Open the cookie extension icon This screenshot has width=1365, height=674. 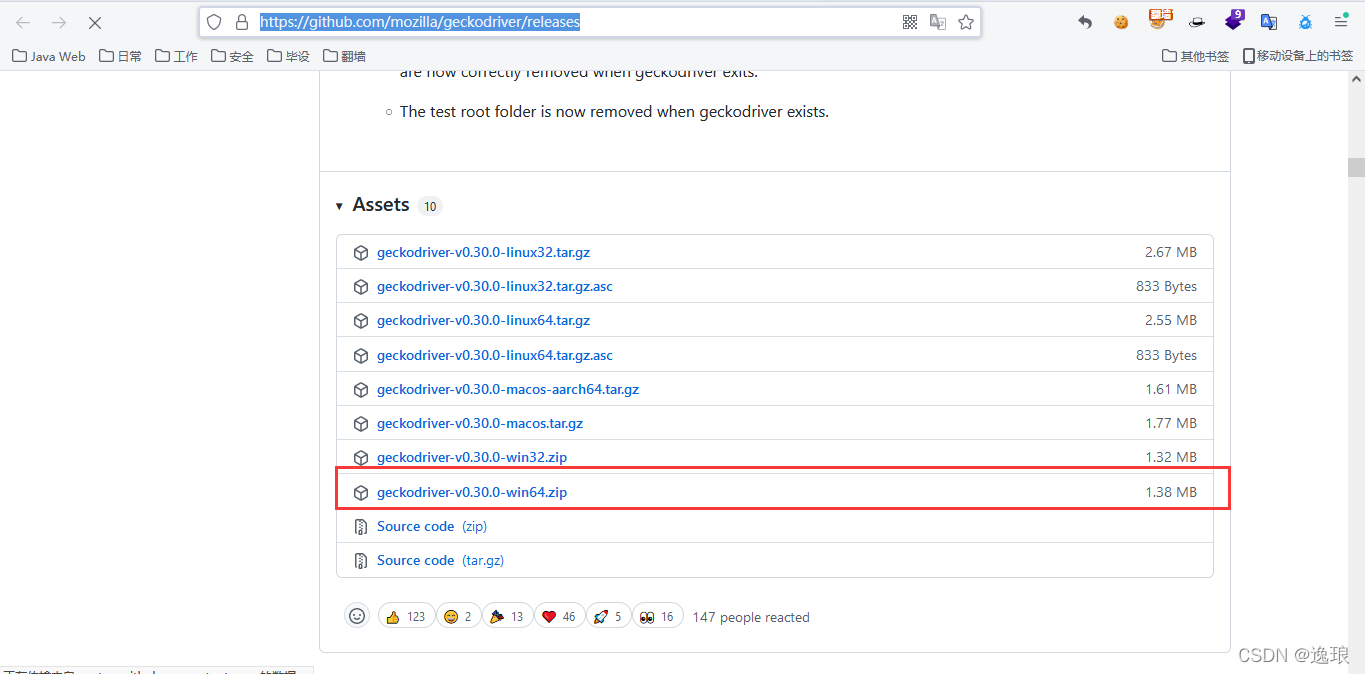1121,22
